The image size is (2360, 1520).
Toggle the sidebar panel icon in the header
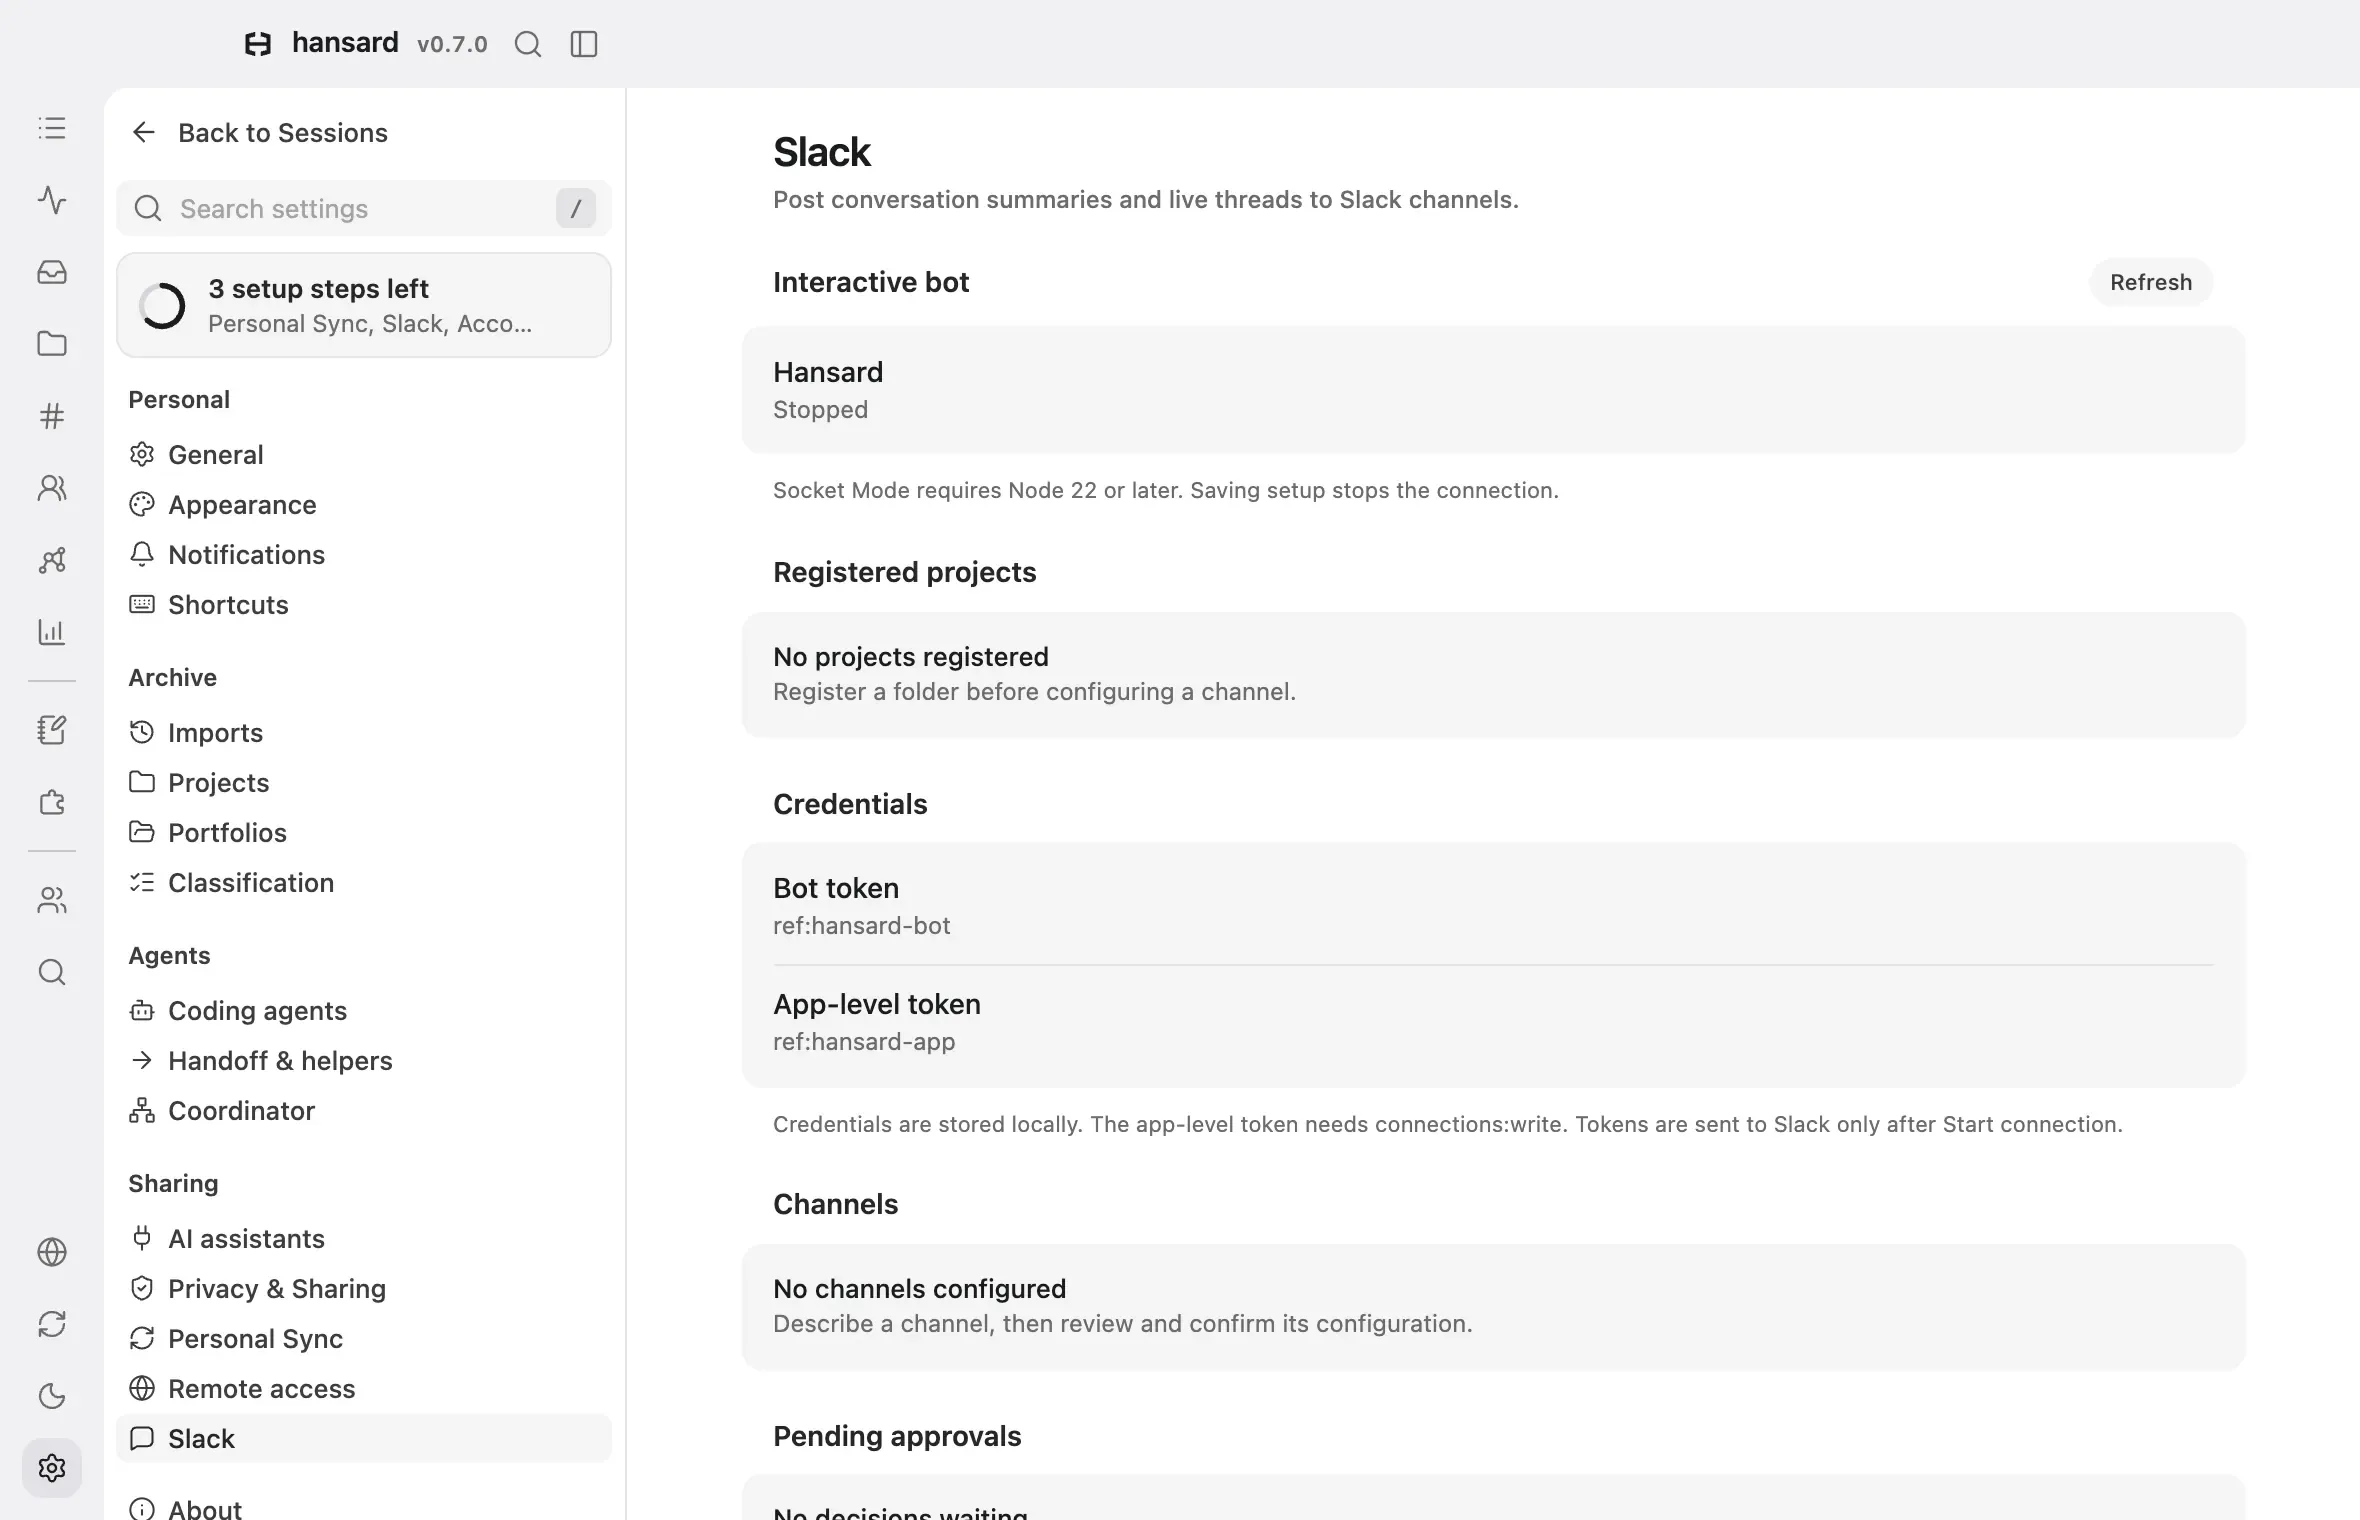pos(584,44)
